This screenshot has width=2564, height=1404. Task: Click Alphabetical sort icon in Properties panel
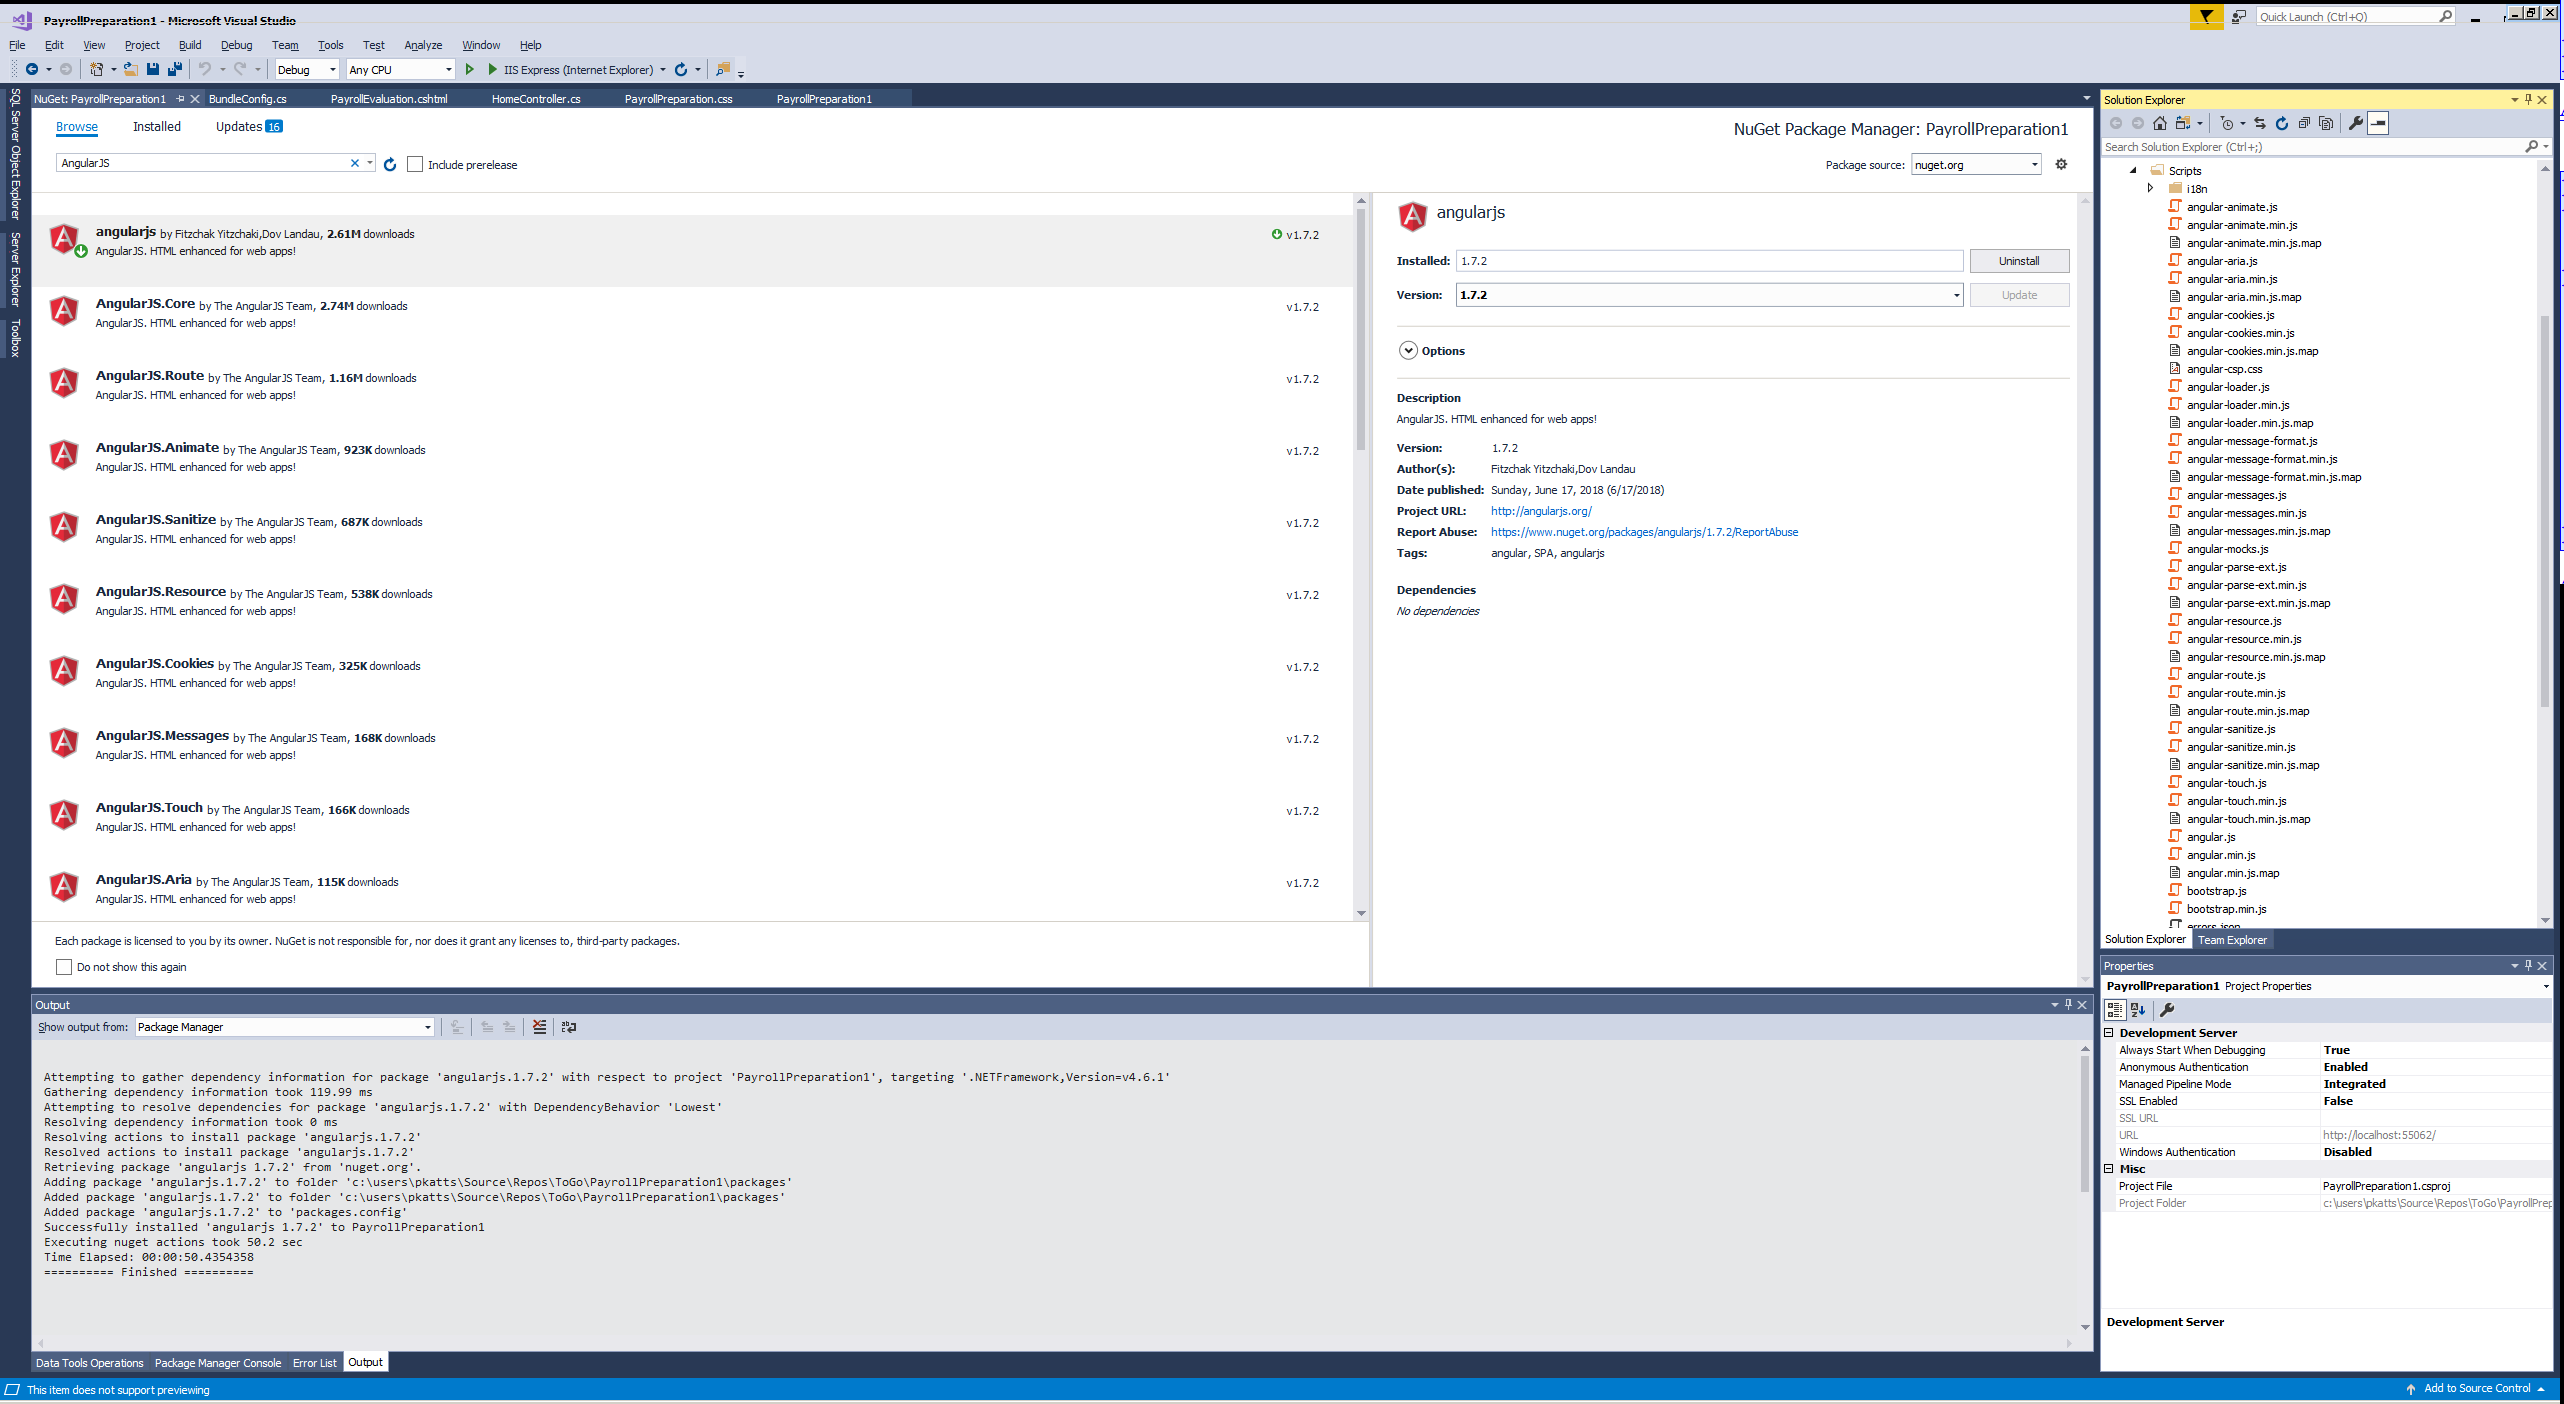point(2138,1010)
